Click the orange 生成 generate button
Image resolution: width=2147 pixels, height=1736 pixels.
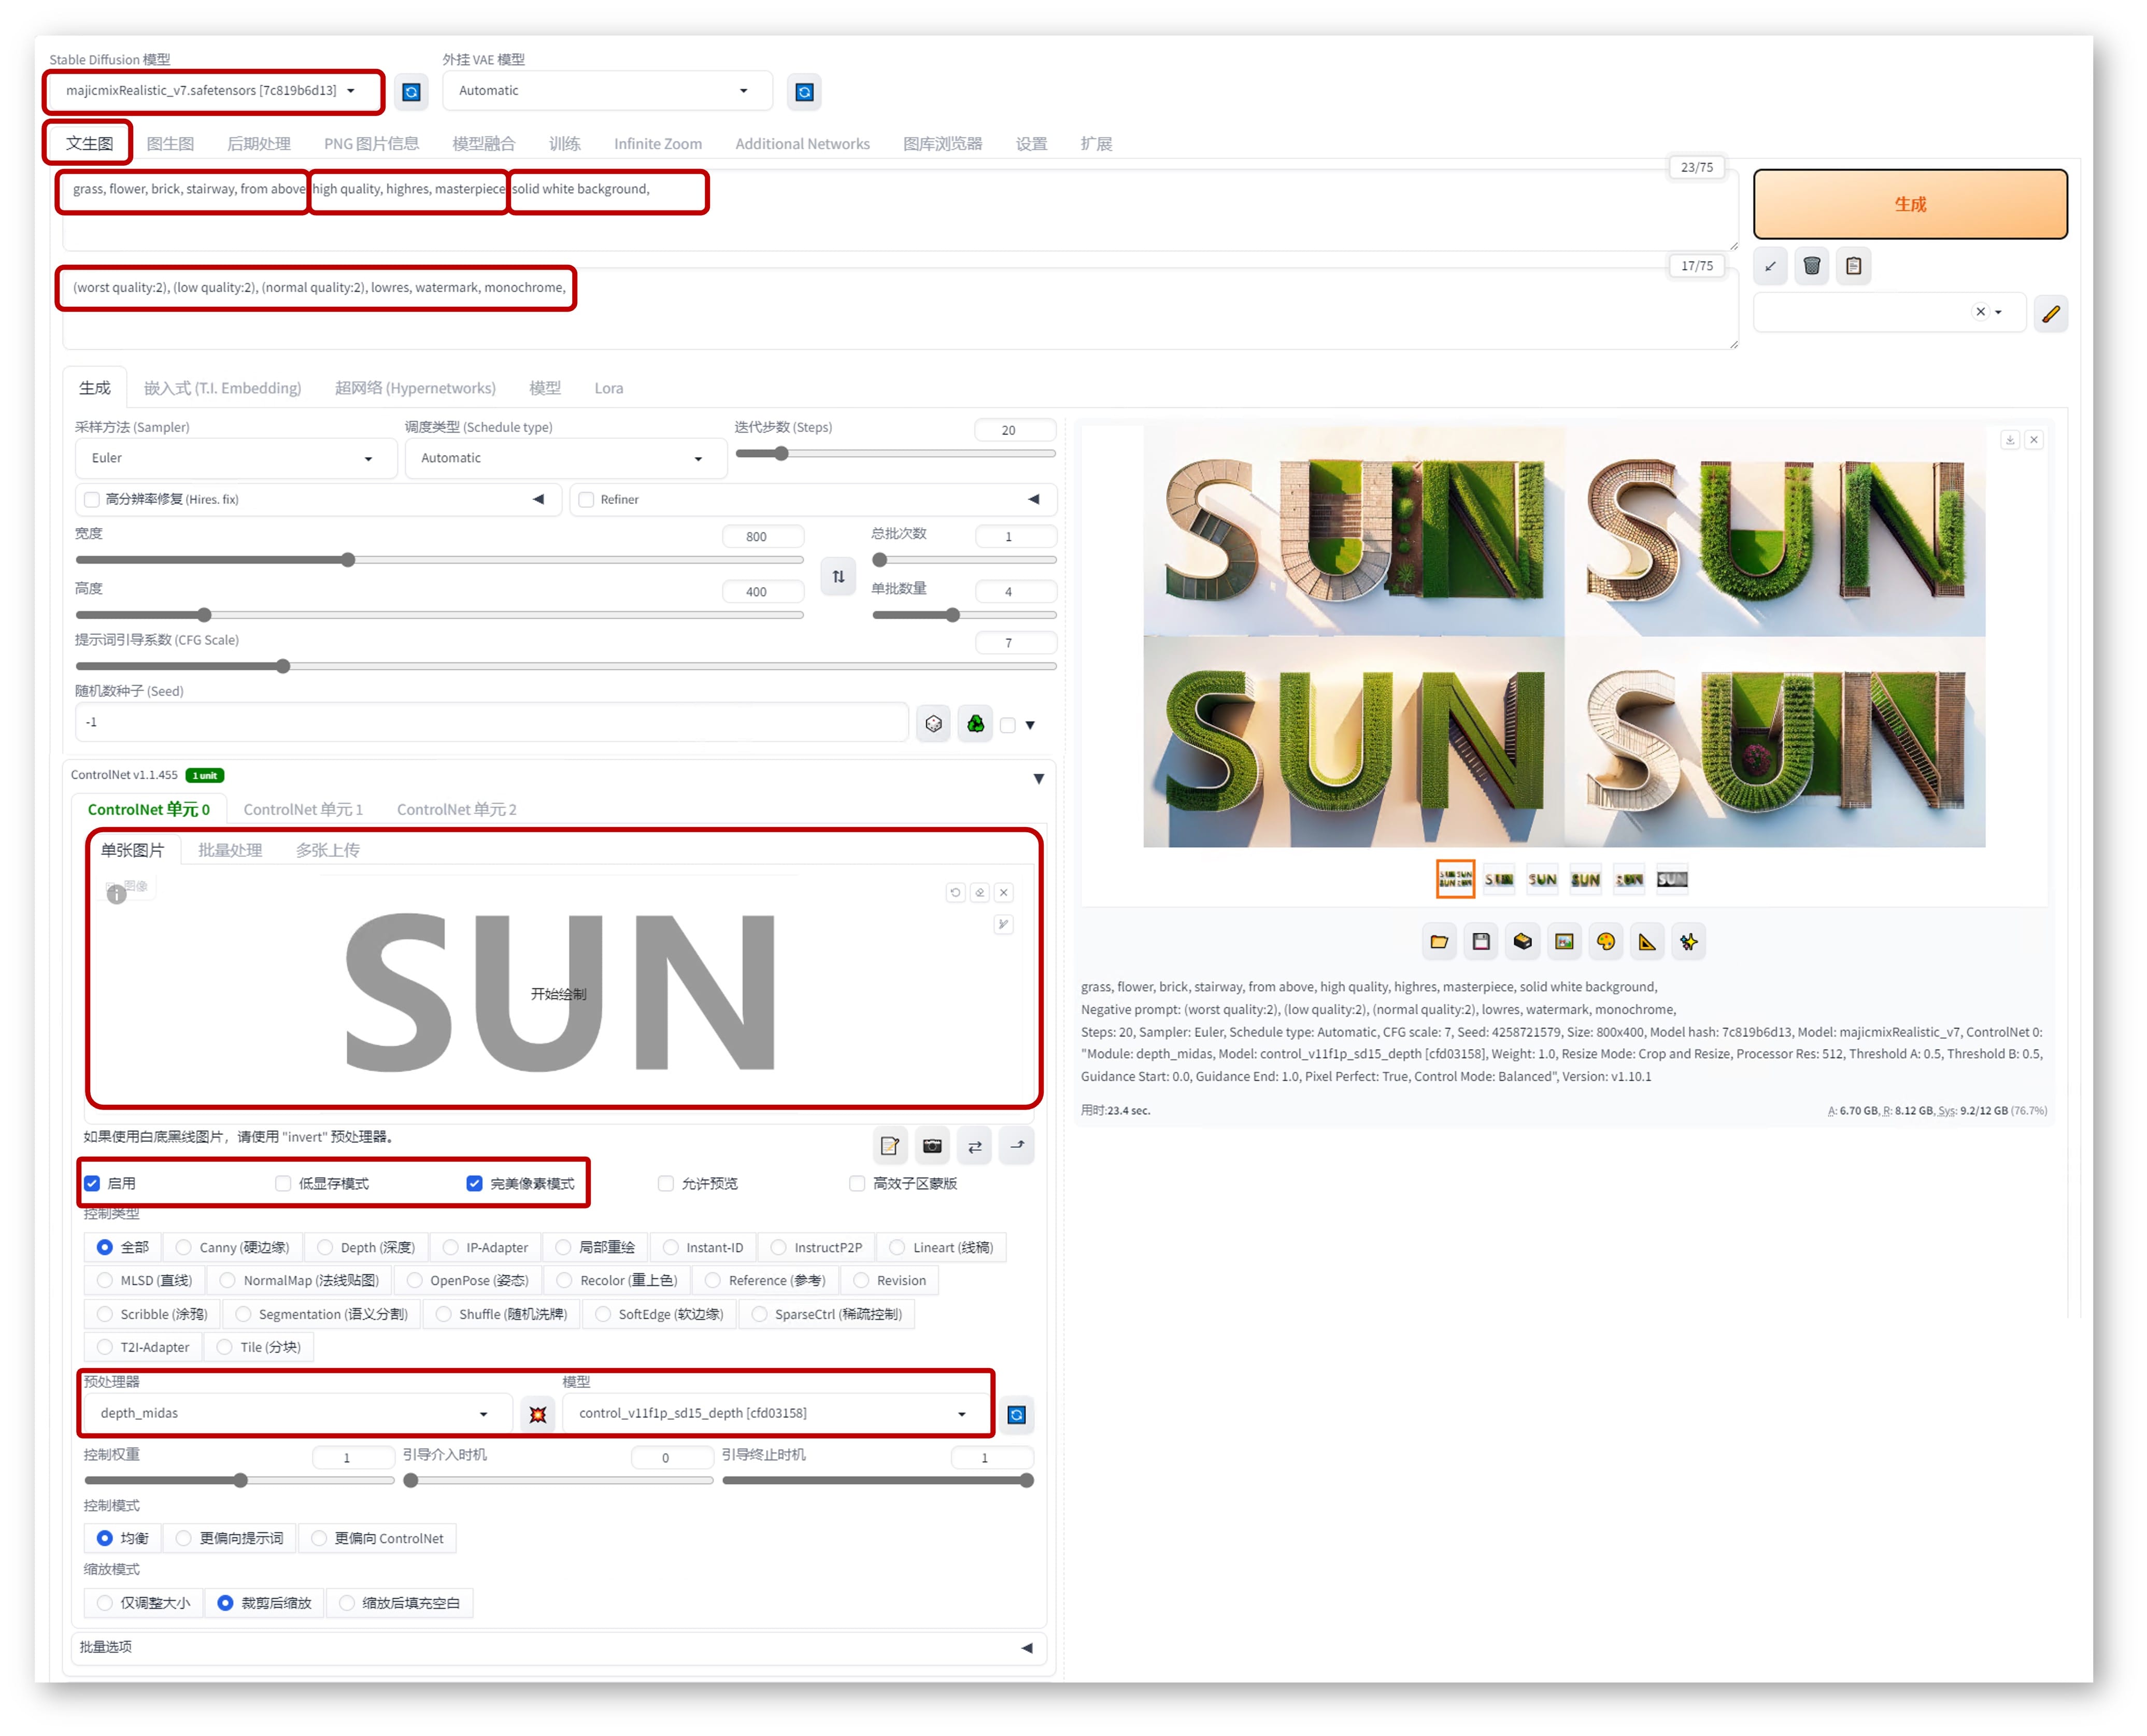coord(1909,204)
